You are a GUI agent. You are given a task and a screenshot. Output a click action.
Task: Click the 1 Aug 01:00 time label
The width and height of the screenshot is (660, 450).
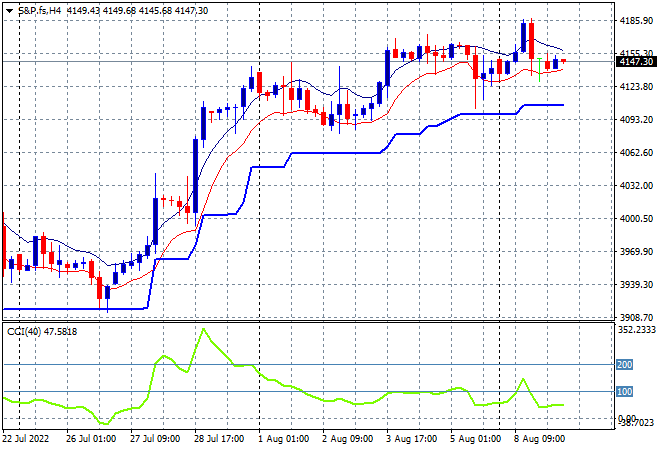(x=283, y=439)
